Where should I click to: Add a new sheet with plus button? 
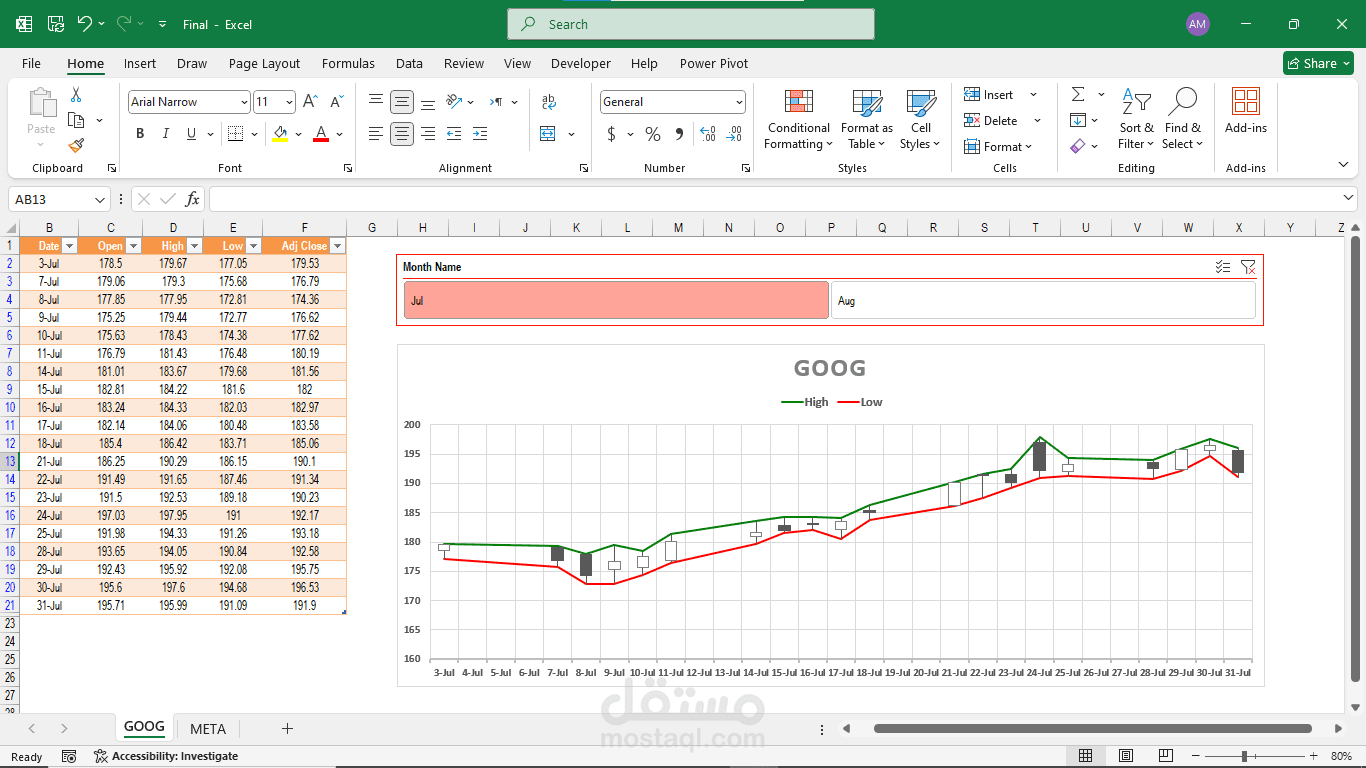point(287,728)
